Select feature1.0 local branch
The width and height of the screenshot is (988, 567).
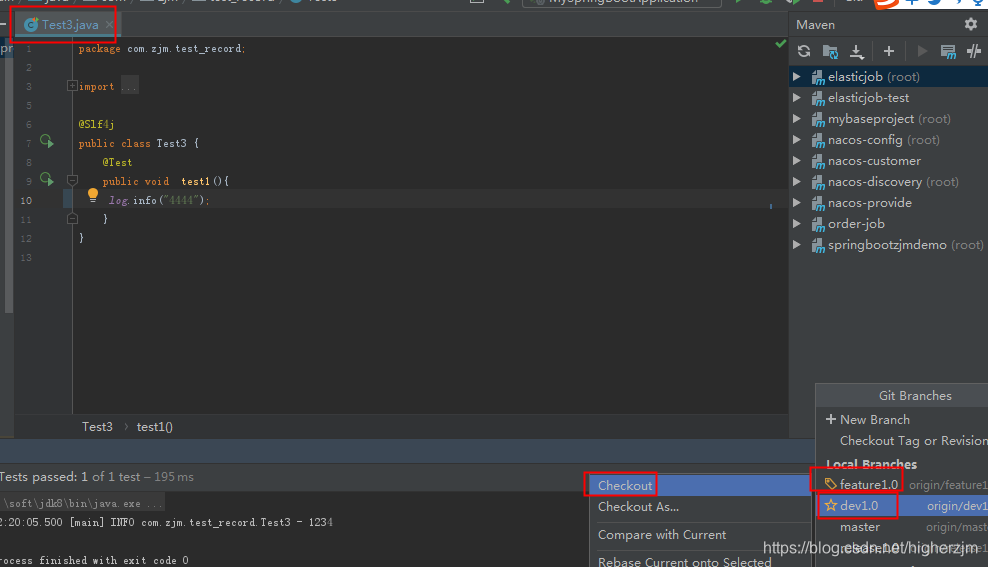[902, 484]
